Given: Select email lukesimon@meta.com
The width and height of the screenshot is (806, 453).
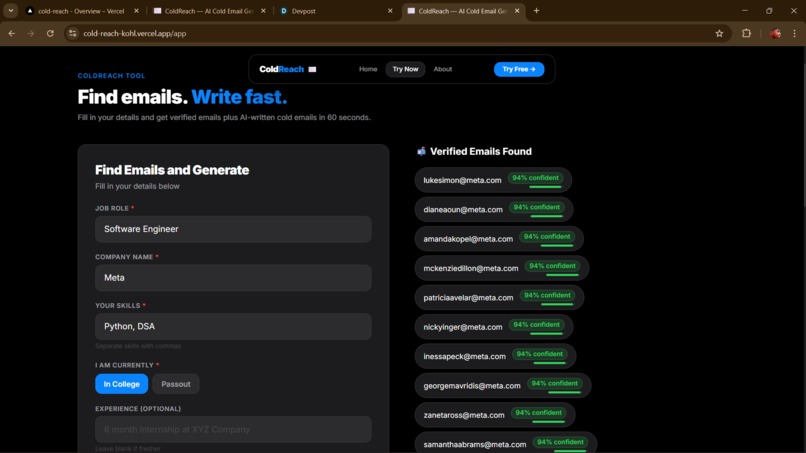Looking at the screenshot, I should click(462, 180).
